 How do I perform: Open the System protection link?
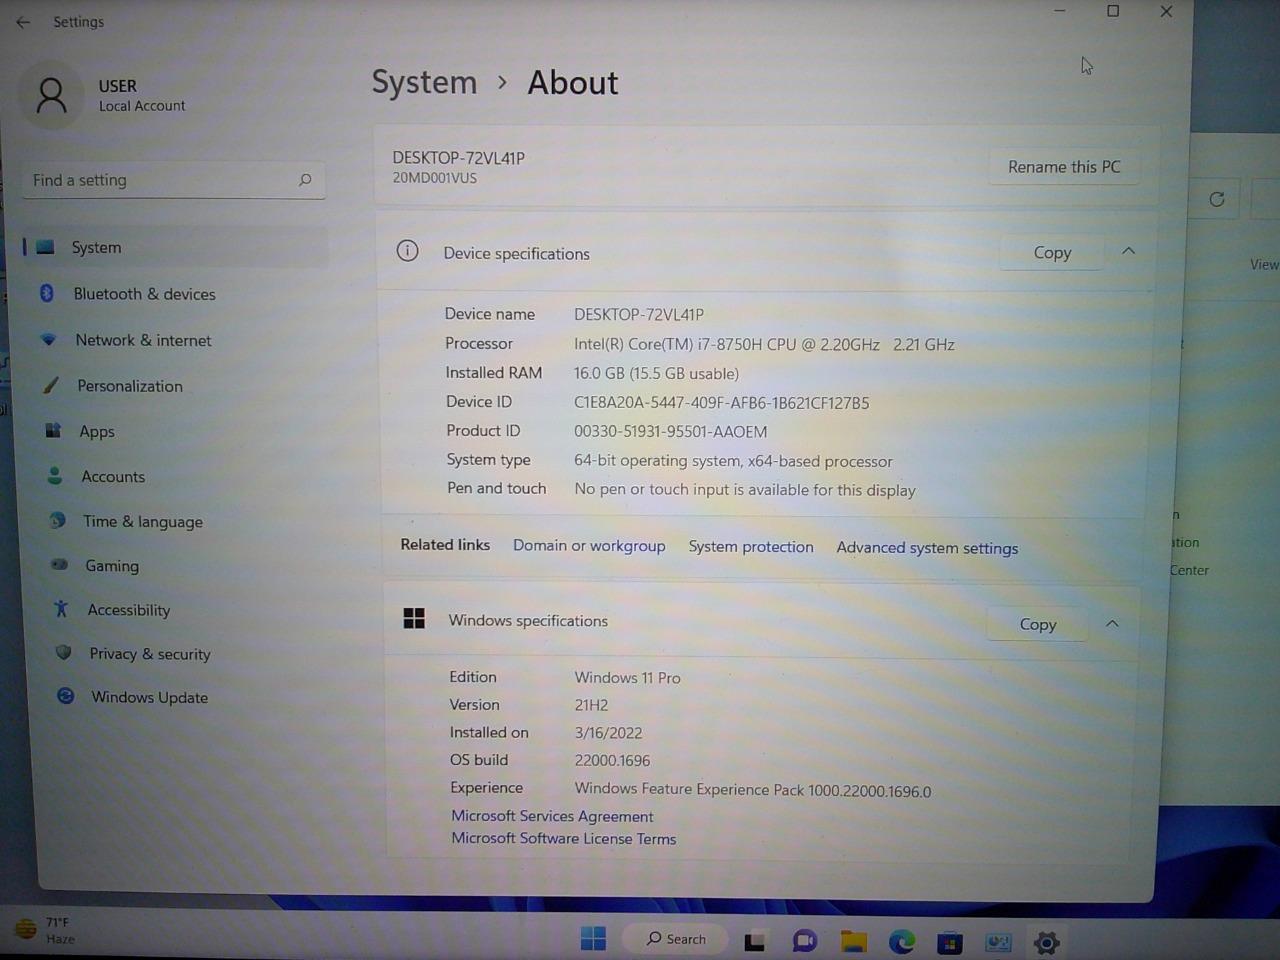click(751, 547)
